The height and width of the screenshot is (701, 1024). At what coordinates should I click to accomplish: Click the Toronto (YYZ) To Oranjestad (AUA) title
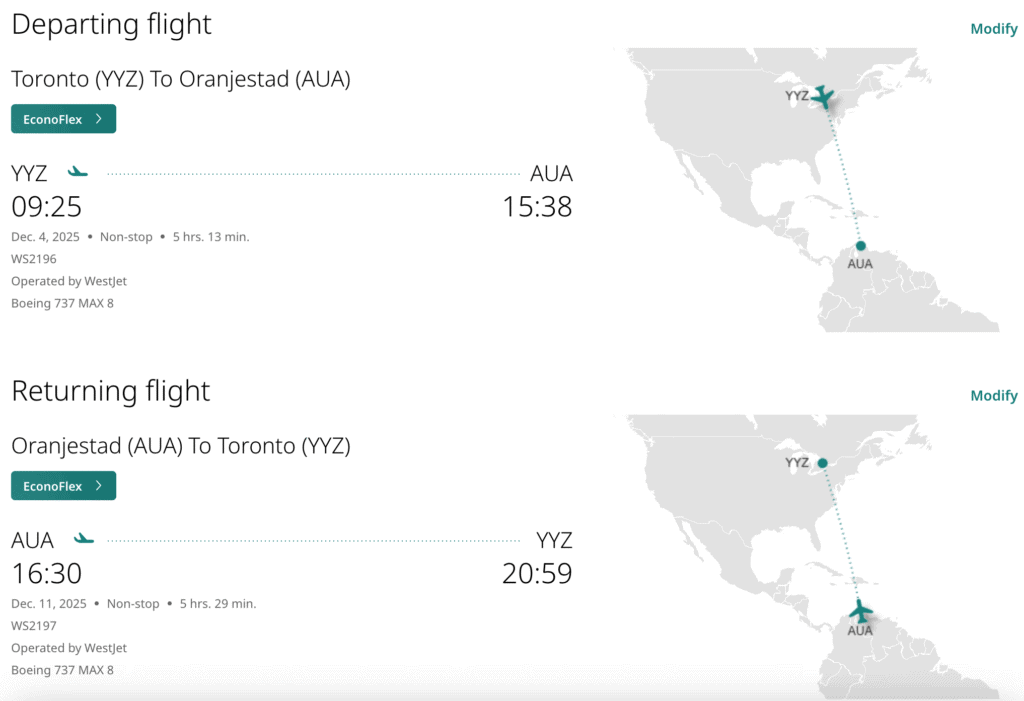180,79
